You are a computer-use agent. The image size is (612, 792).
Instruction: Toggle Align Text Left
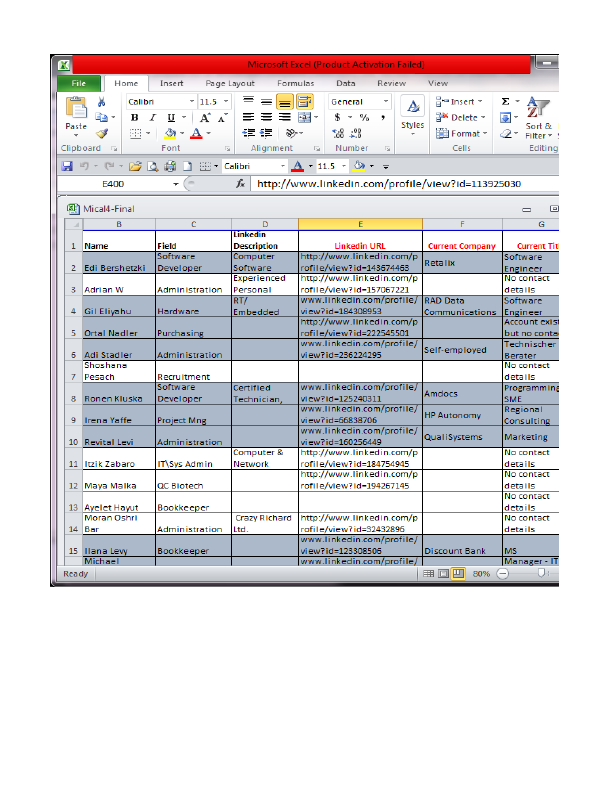(248, 117)
